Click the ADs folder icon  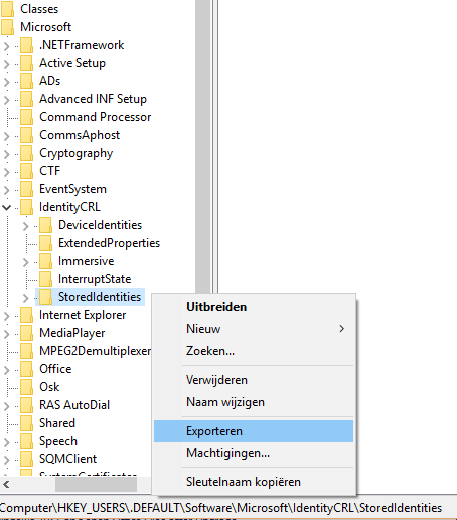click(x=26, y=81)
